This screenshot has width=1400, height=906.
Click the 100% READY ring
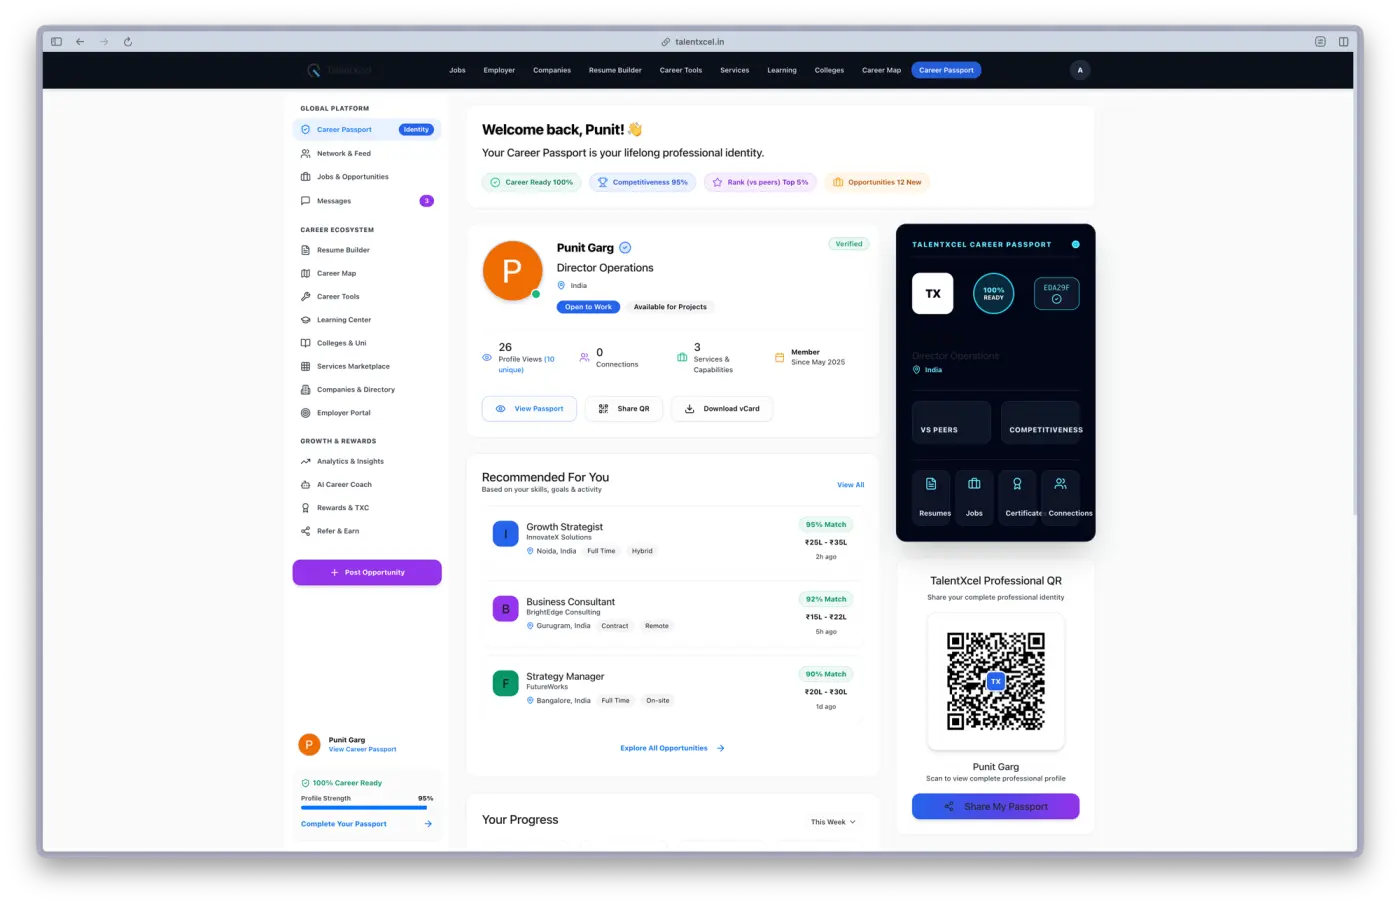(x=994, y=293)
